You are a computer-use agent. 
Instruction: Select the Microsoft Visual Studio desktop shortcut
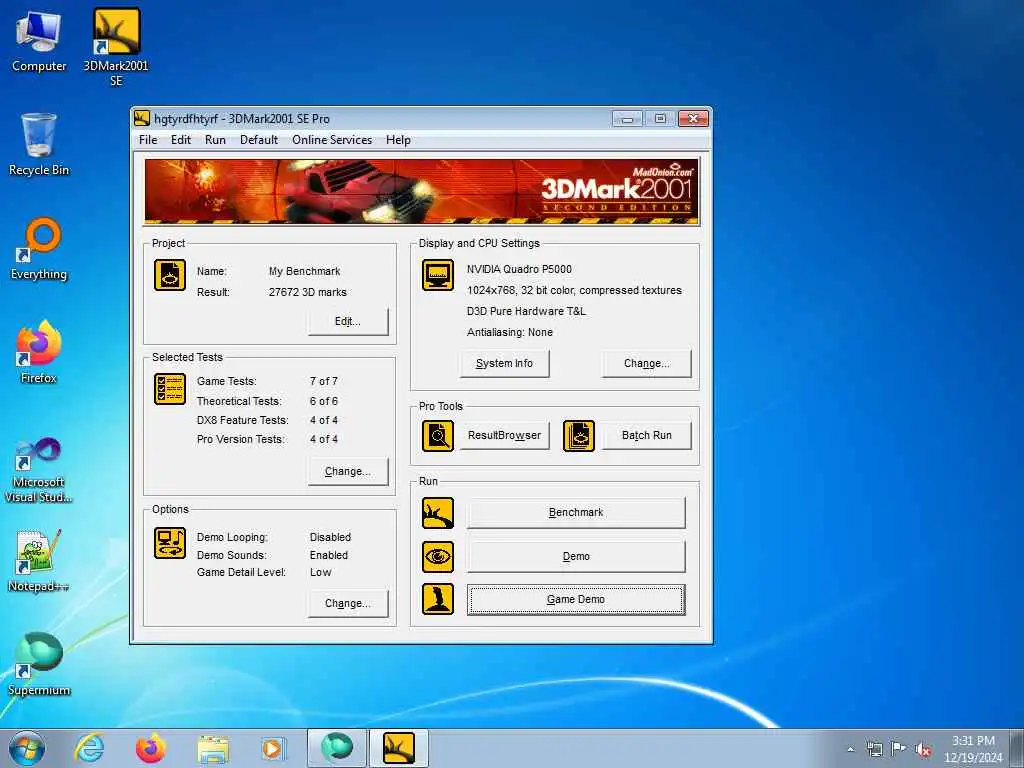click(39, 470)
